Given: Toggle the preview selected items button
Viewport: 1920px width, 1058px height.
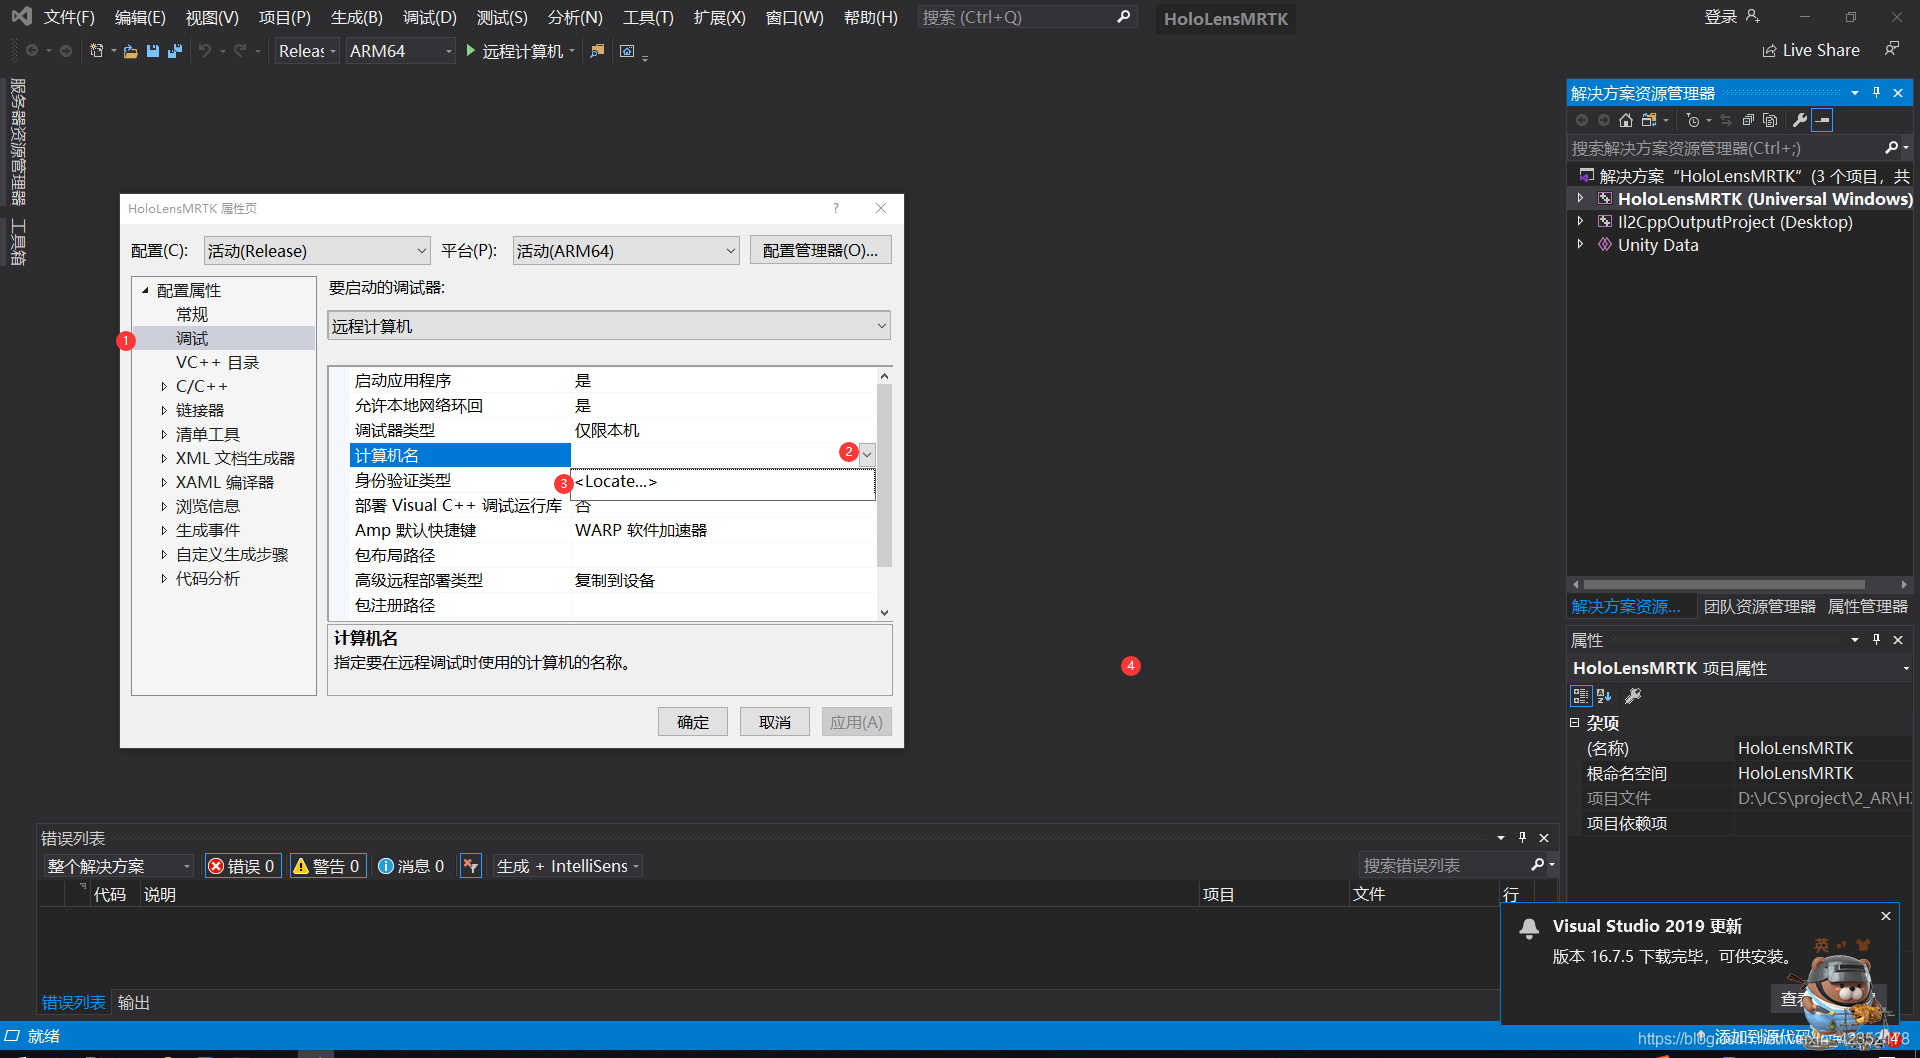Looking at the screenshot, I should [1823, 120].
